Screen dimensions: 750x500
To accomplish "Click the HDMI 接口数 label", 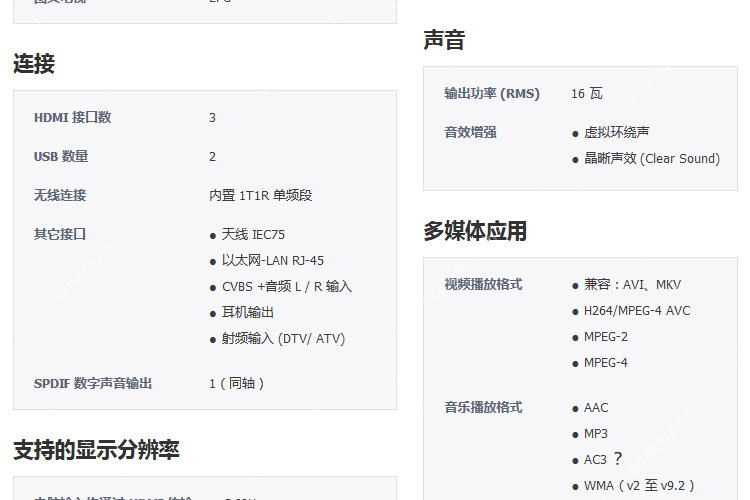I will click(72, 117).
